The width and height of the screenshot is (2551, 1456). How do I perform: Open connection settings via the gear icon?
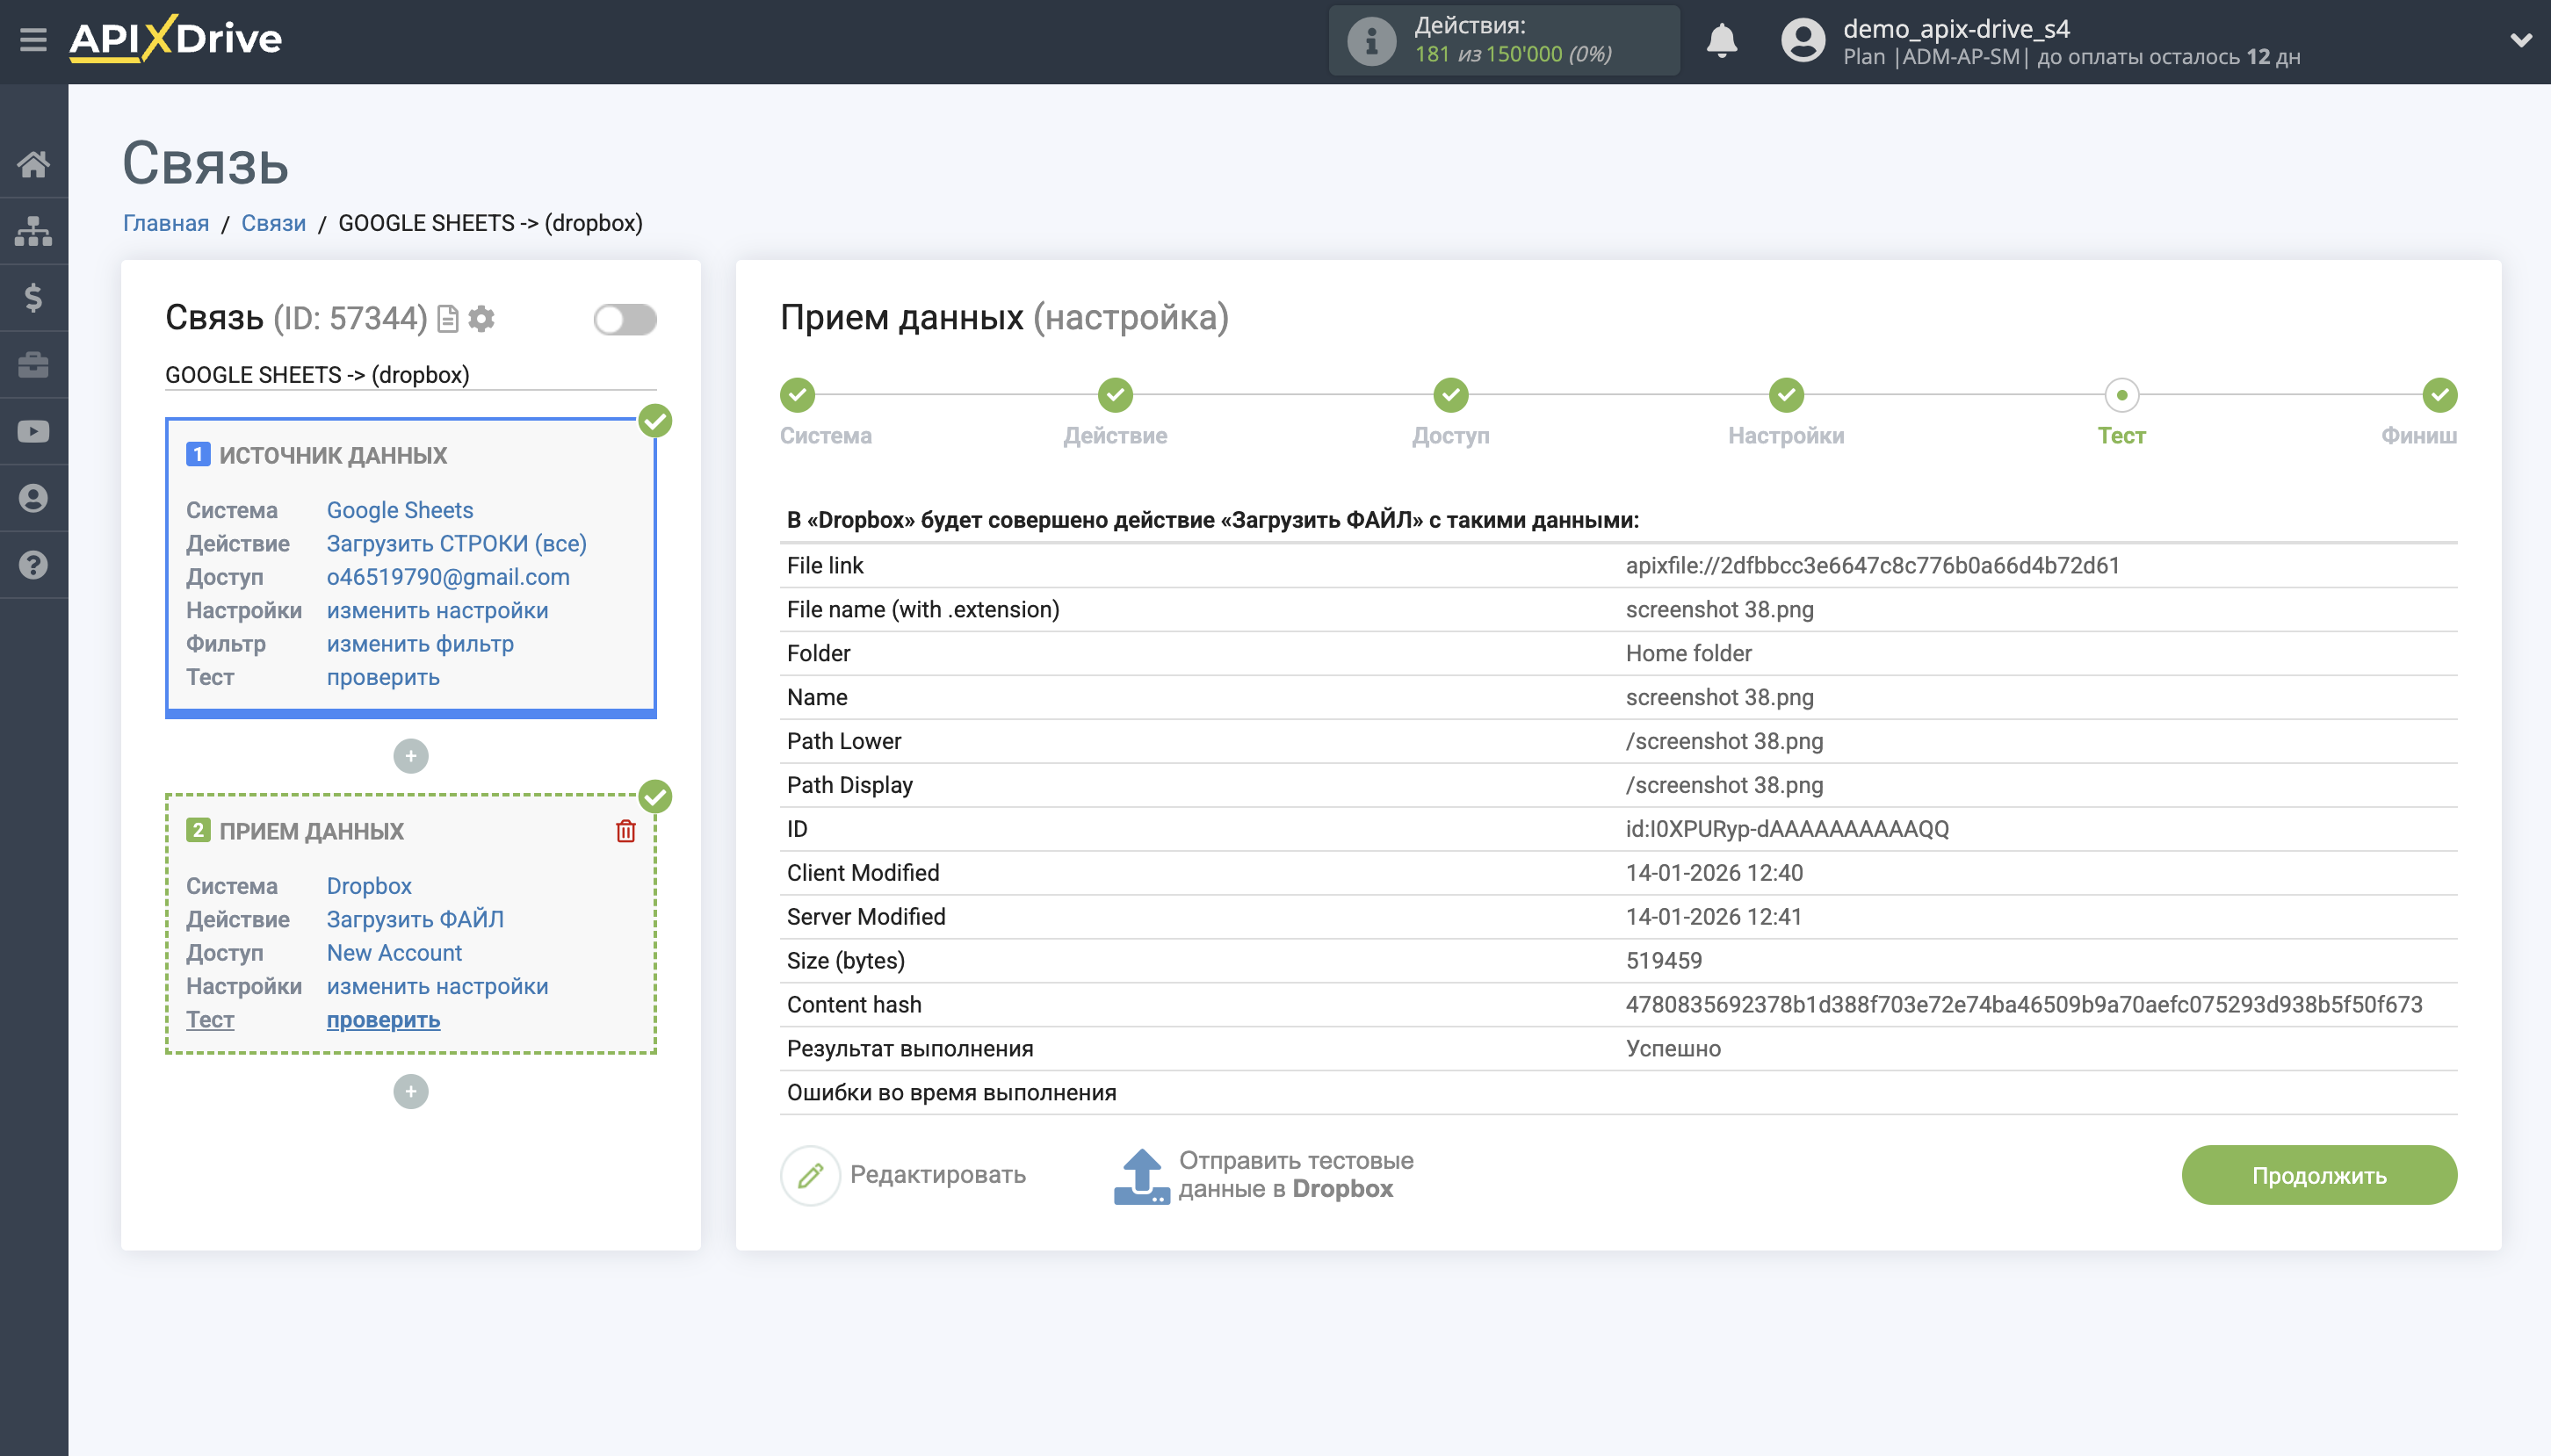point(482,318)
